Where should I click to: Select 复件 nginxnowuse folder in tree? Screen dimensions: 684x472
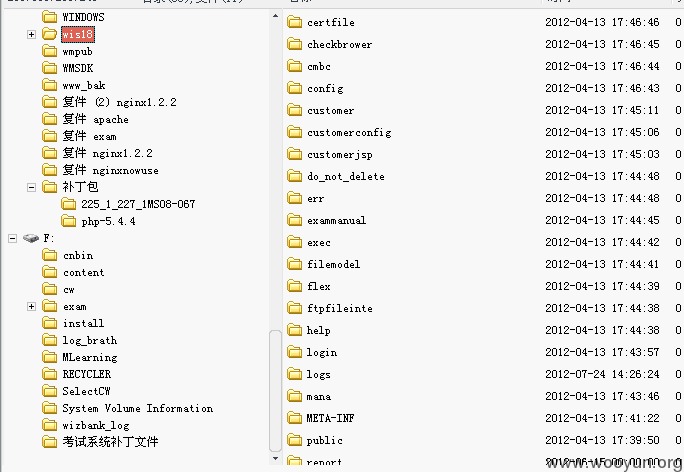(x=110, y=170)
